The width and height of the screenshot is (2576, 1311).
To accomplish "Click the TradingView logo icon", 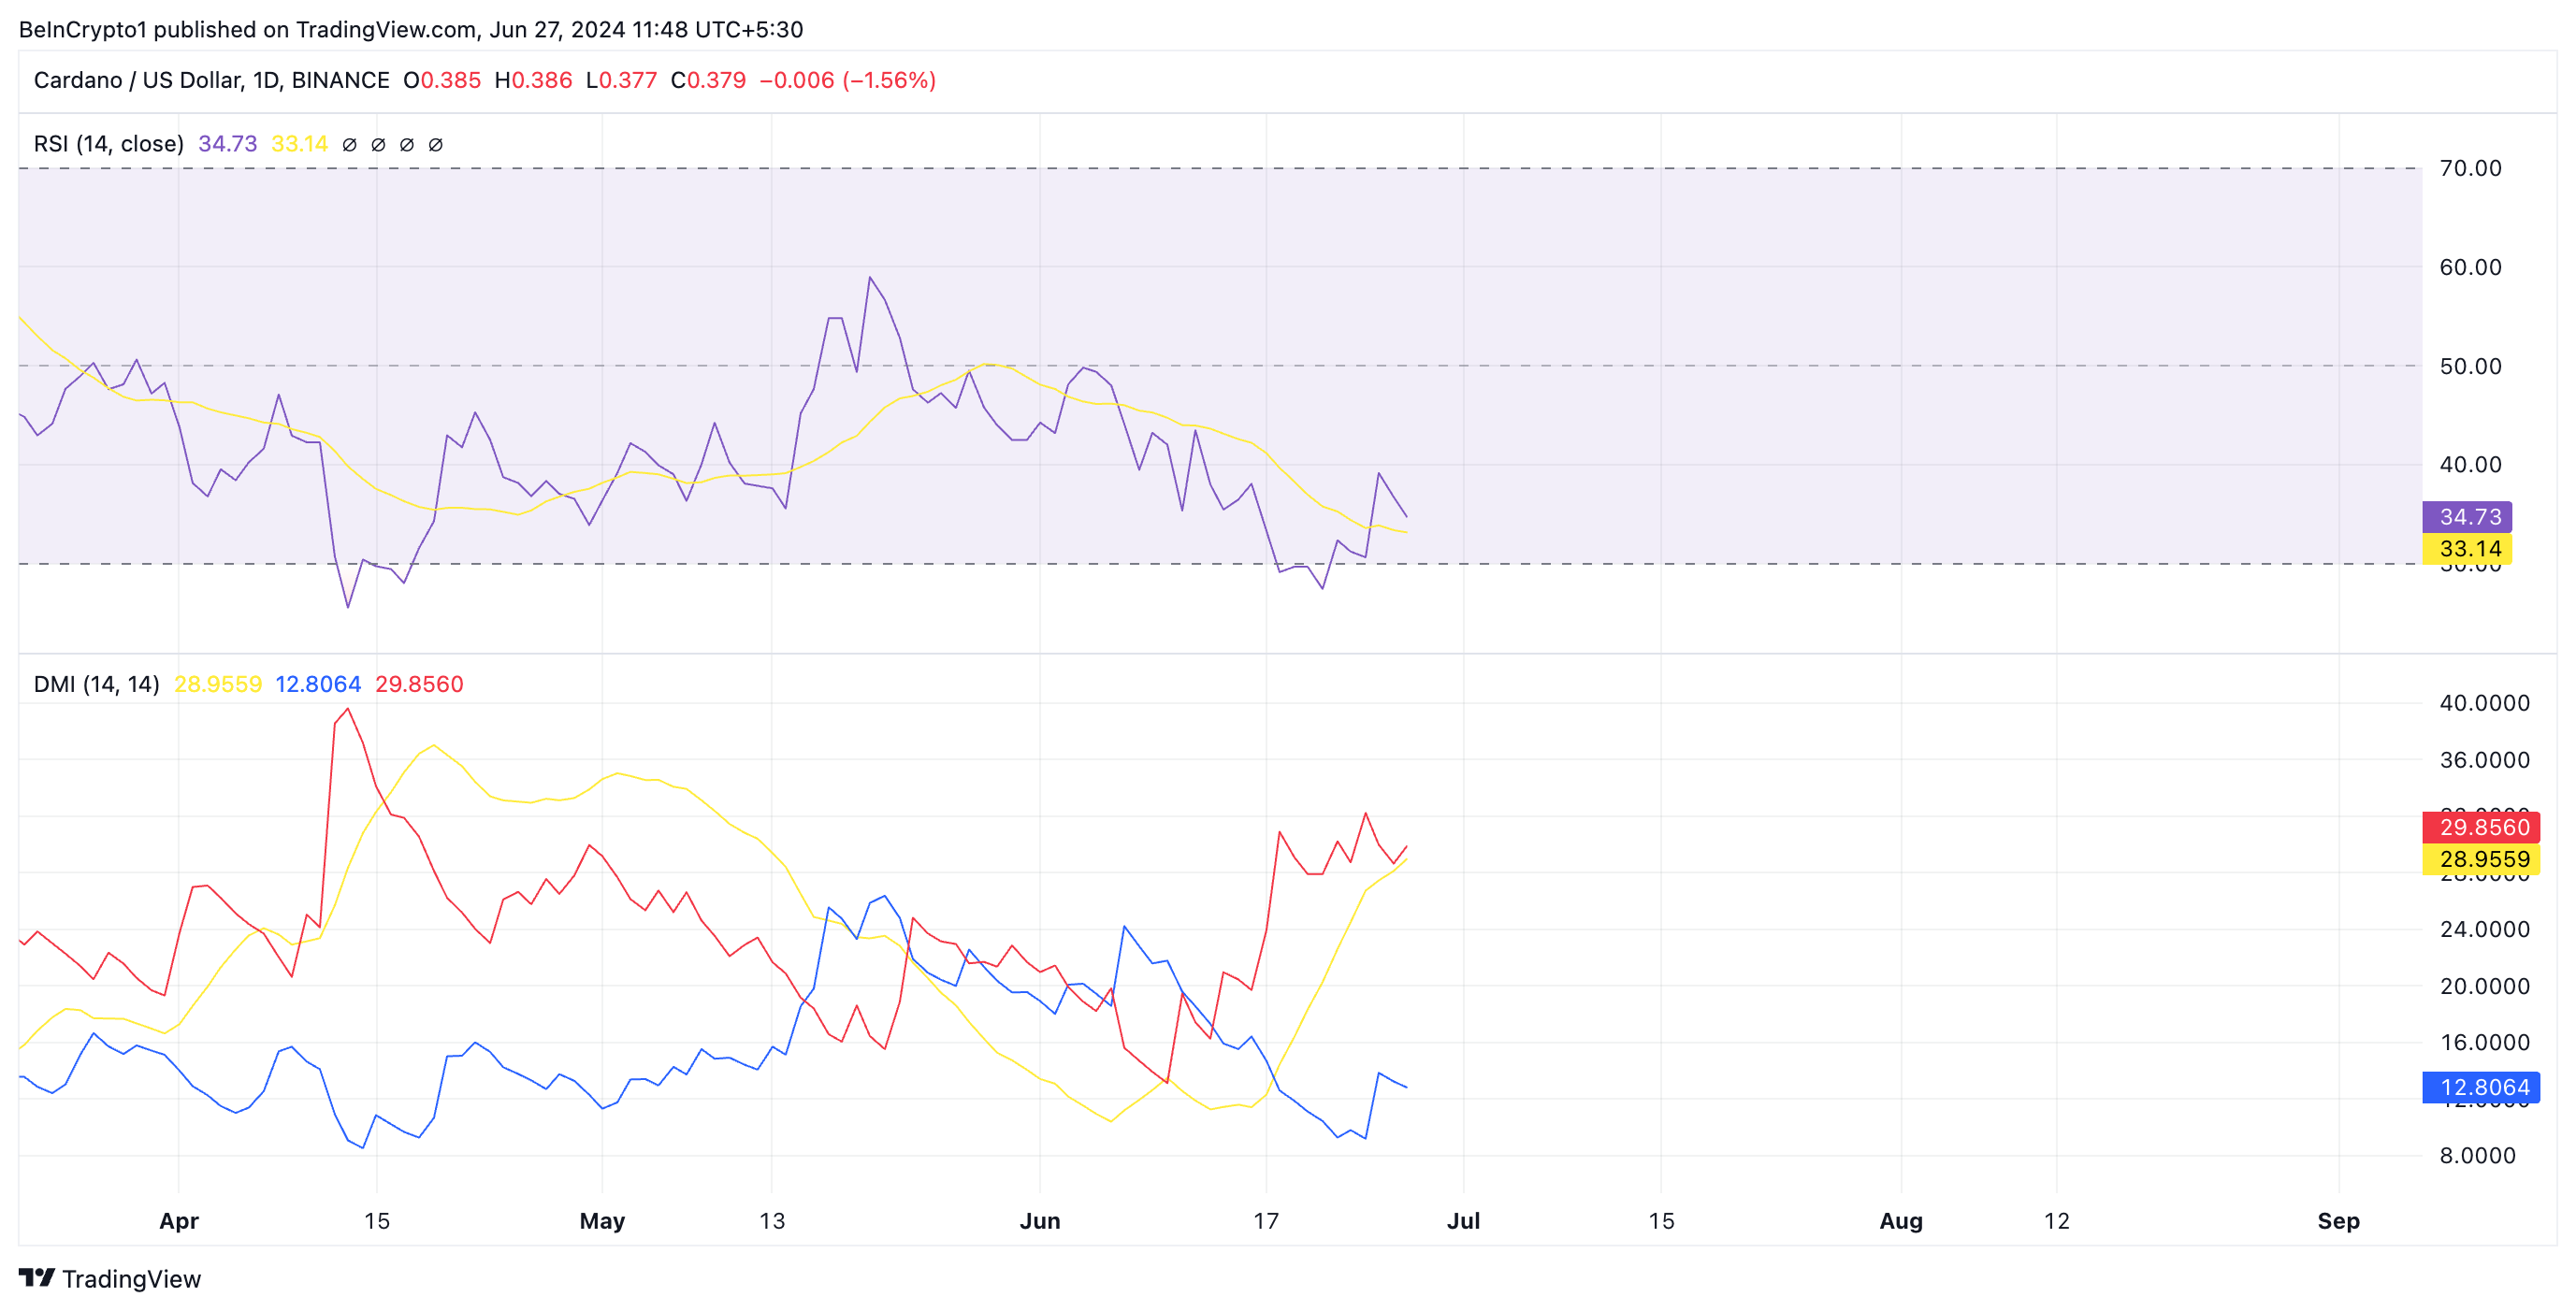I will pyautogui.click(x=37, y=1278).
